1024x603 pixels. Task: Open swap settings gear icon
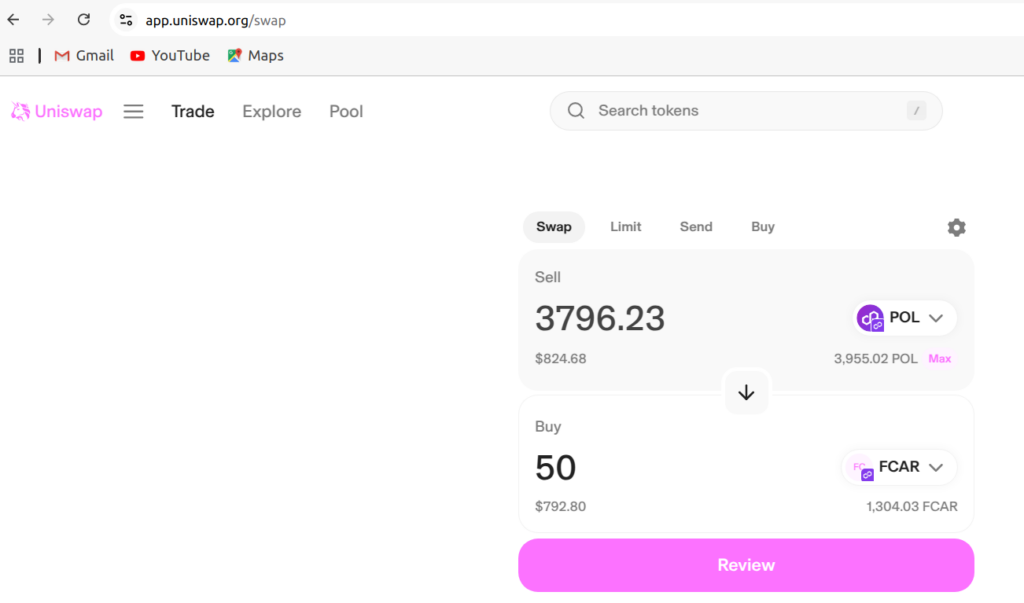957,227
